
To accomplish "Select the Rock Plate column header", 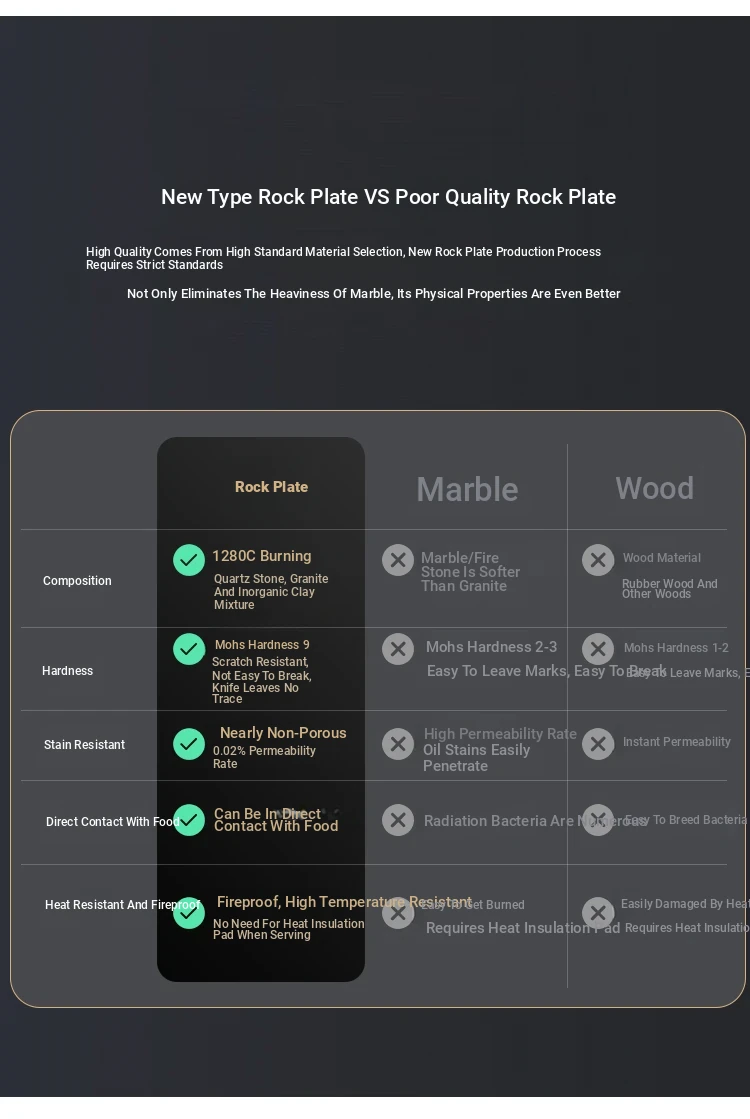I will point(272,487).
